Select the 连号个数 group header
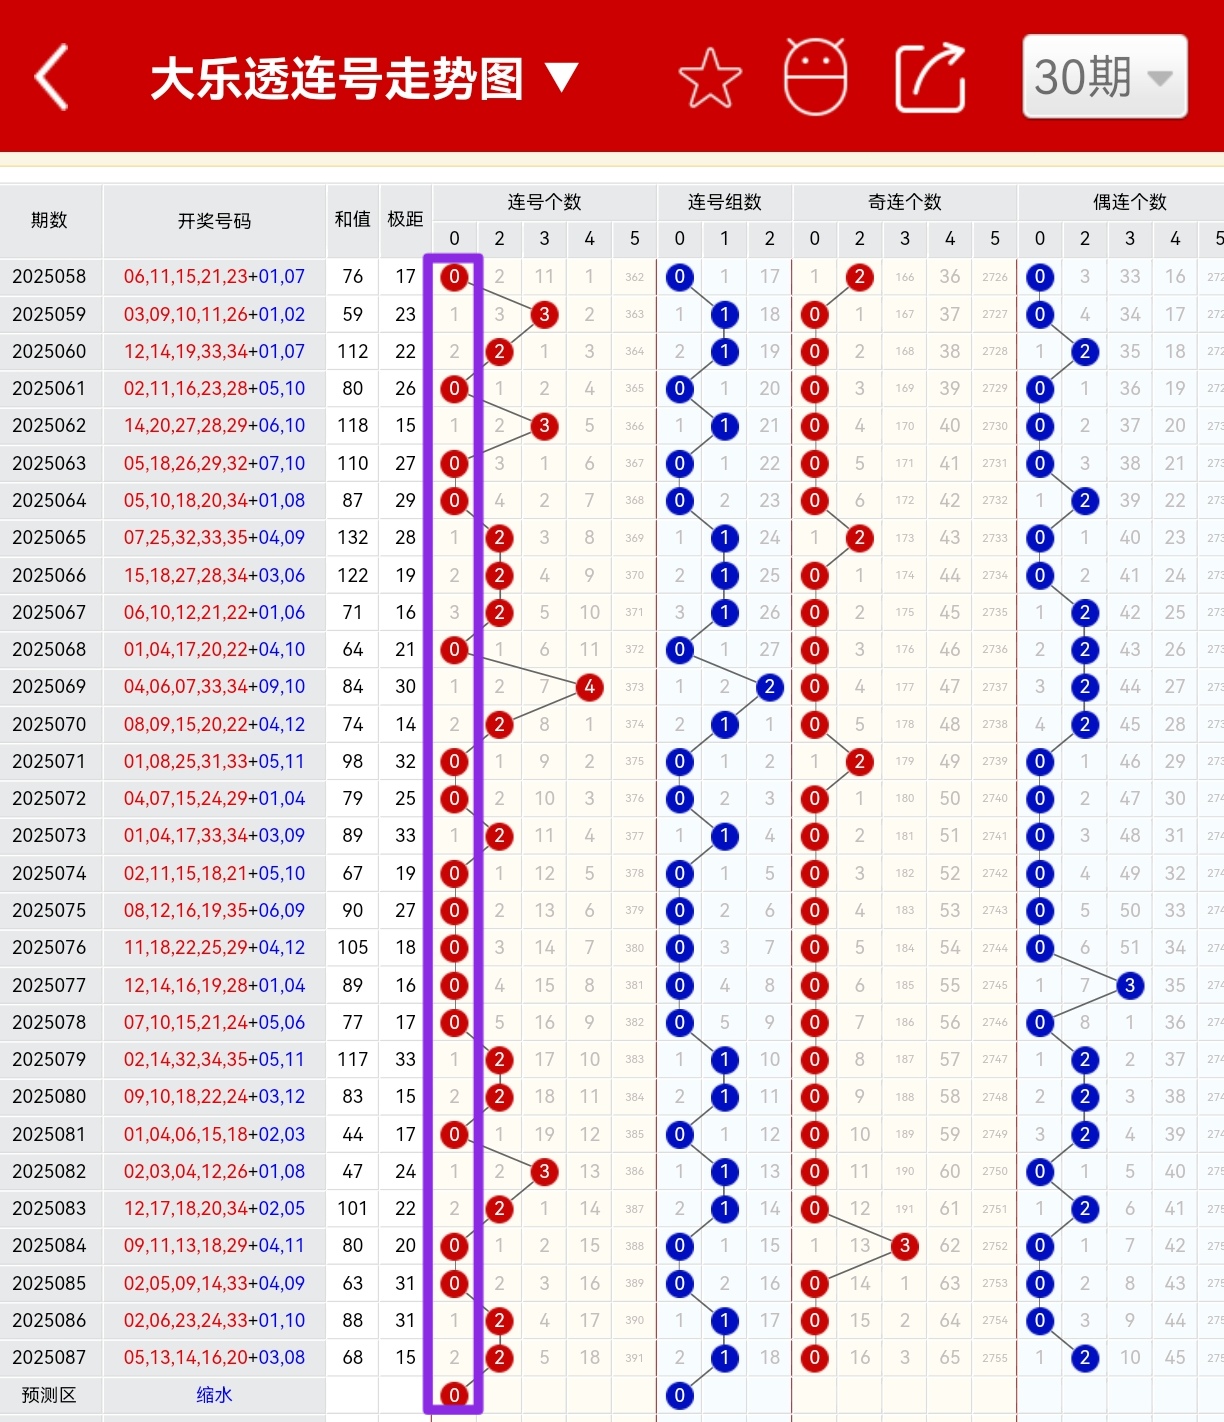This screenshot has height=1422, width=1224. tap(544, 202)
